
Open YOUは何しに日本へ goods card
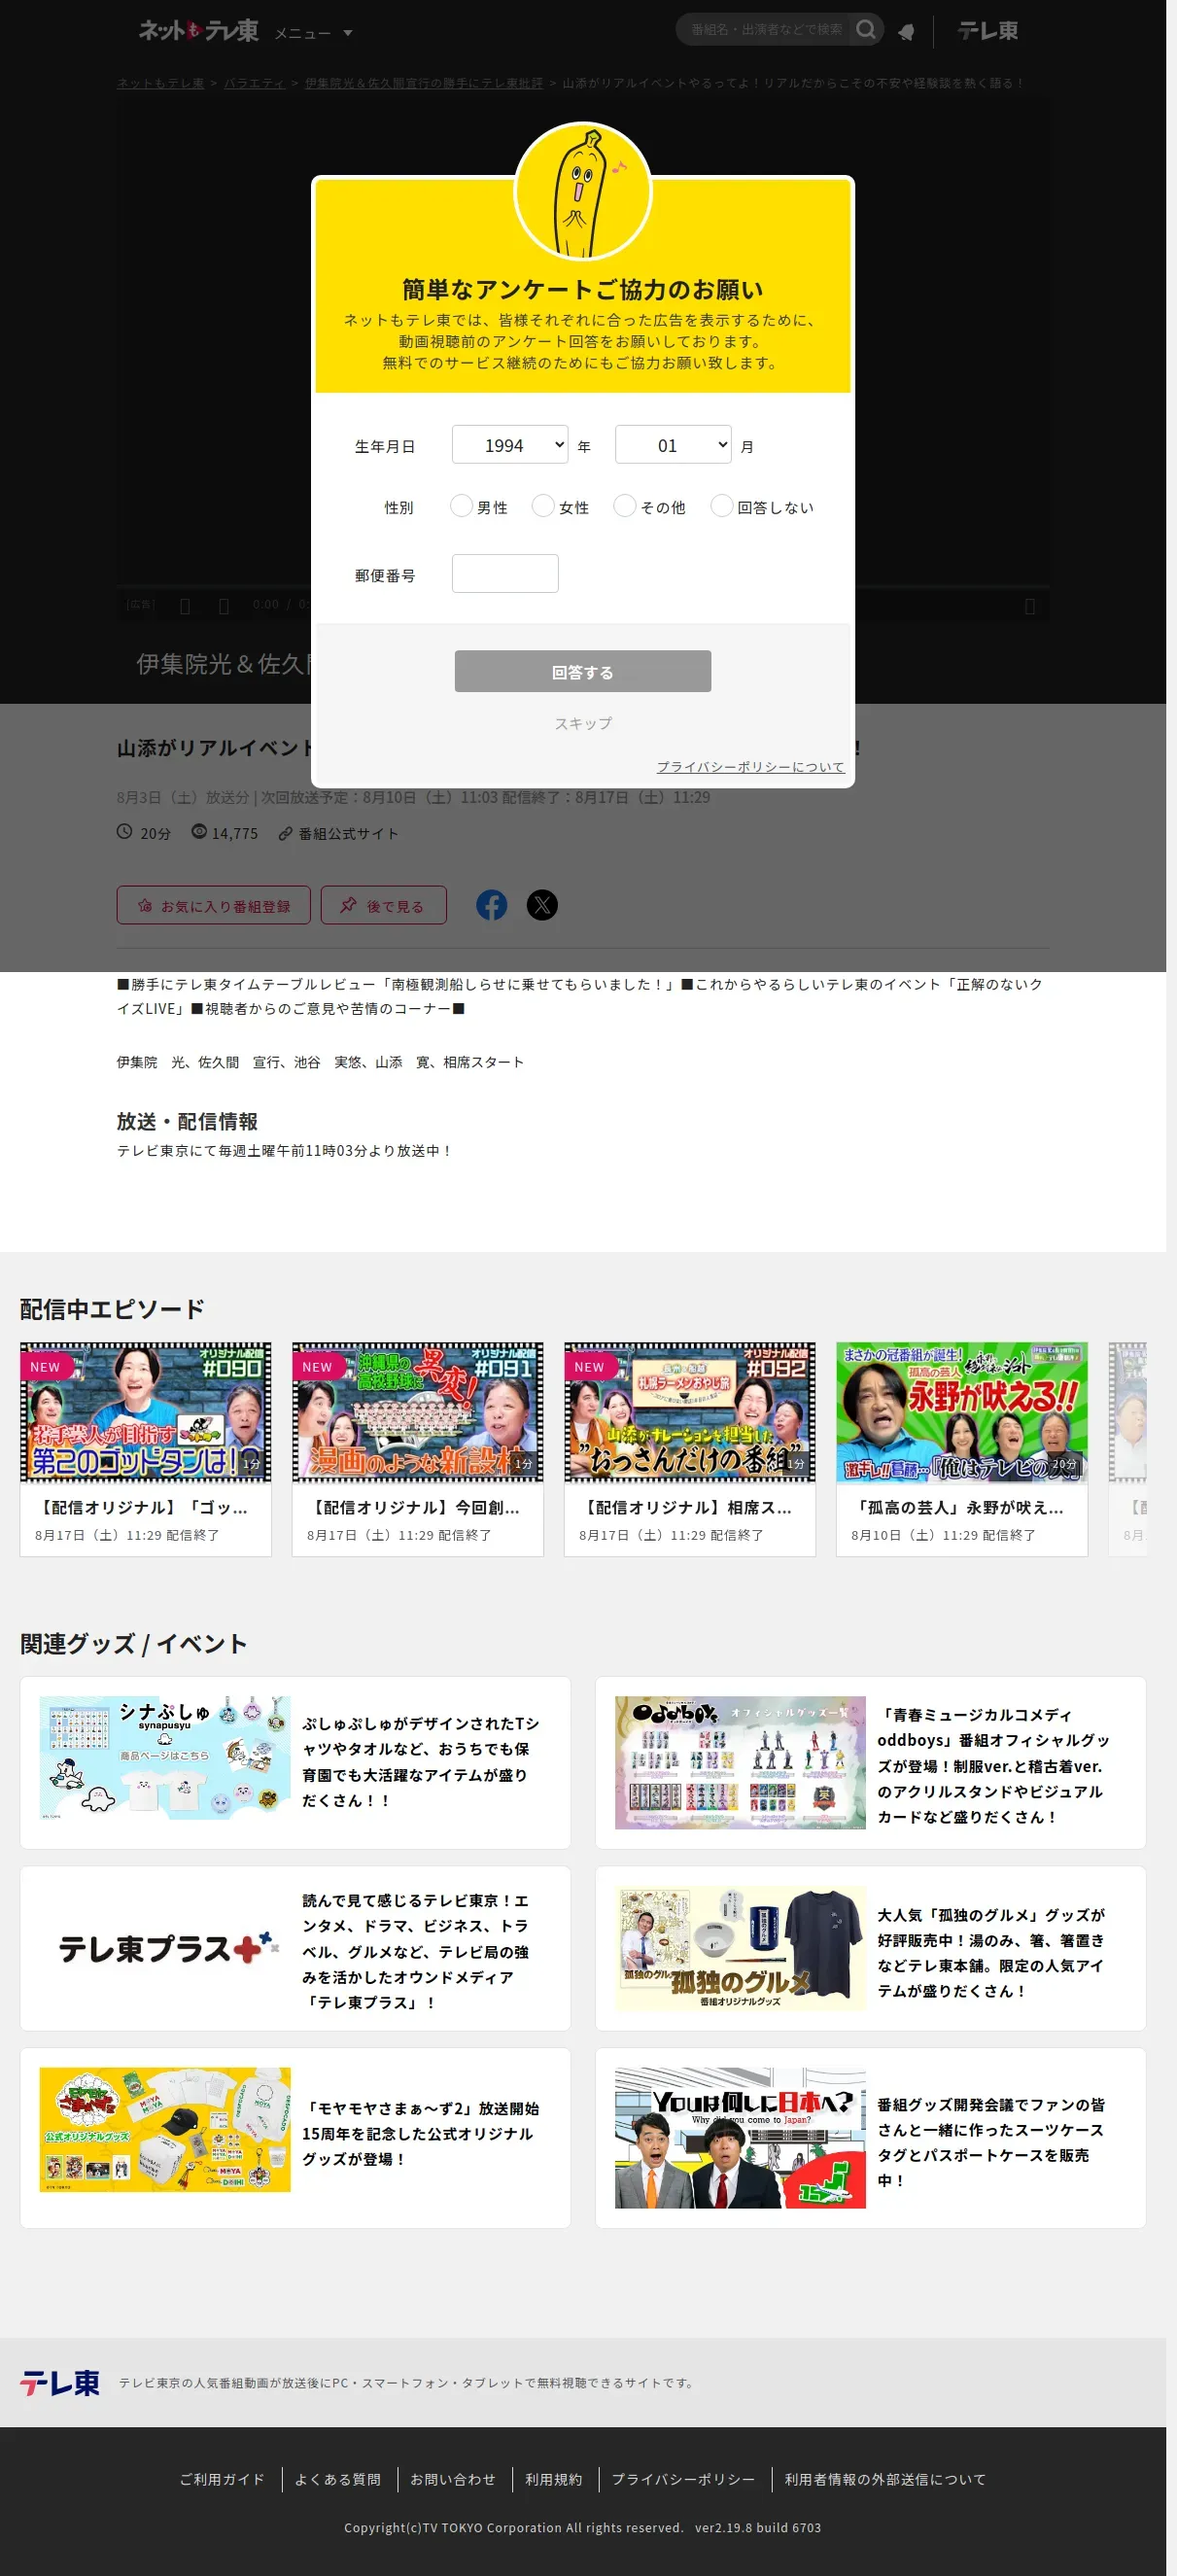coord(871,2138)
